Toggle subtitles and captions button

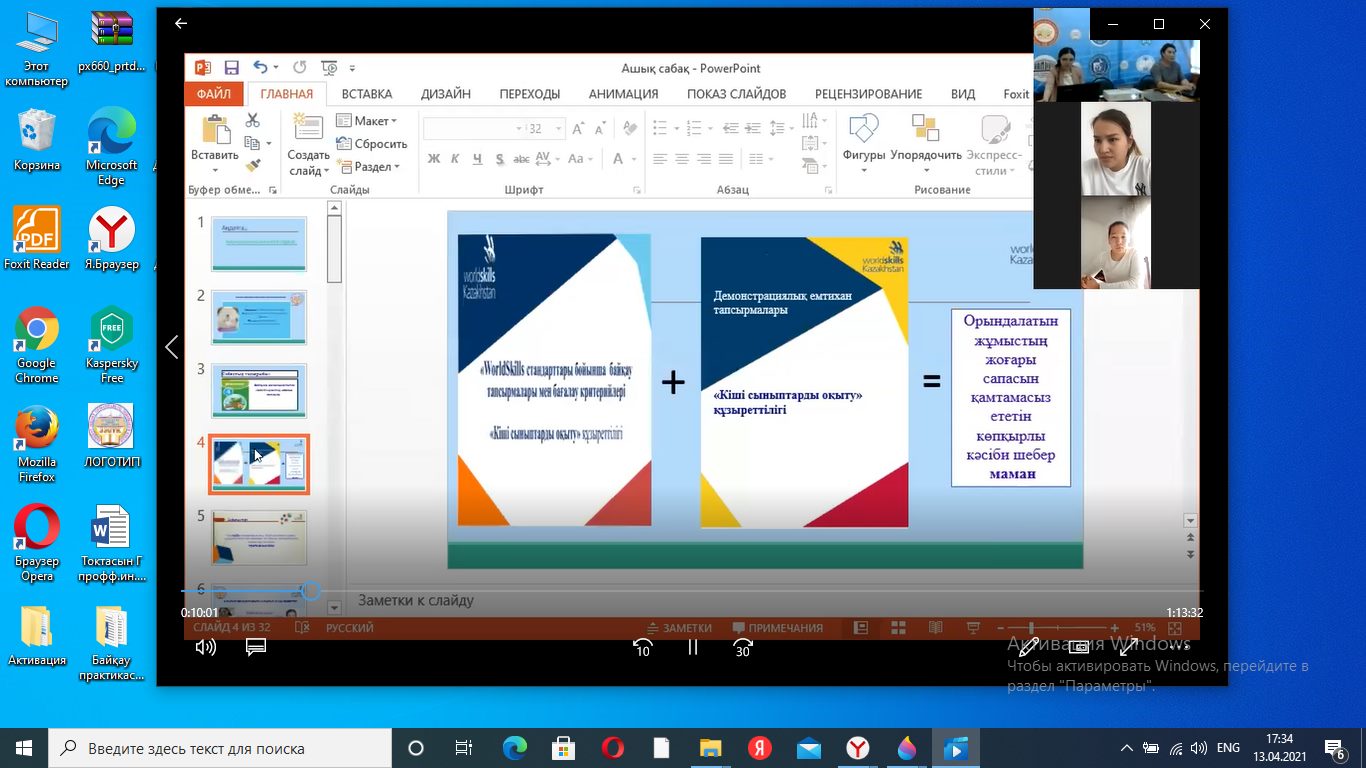(256, 647)
